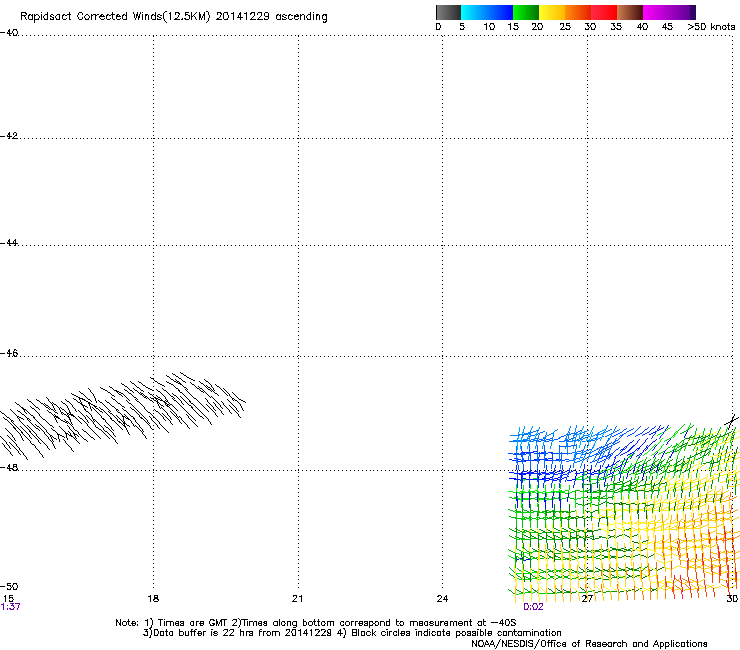Click the gray 0-5 knots color band
Viewport: 740px width, 650px height.
pos(448,12)
